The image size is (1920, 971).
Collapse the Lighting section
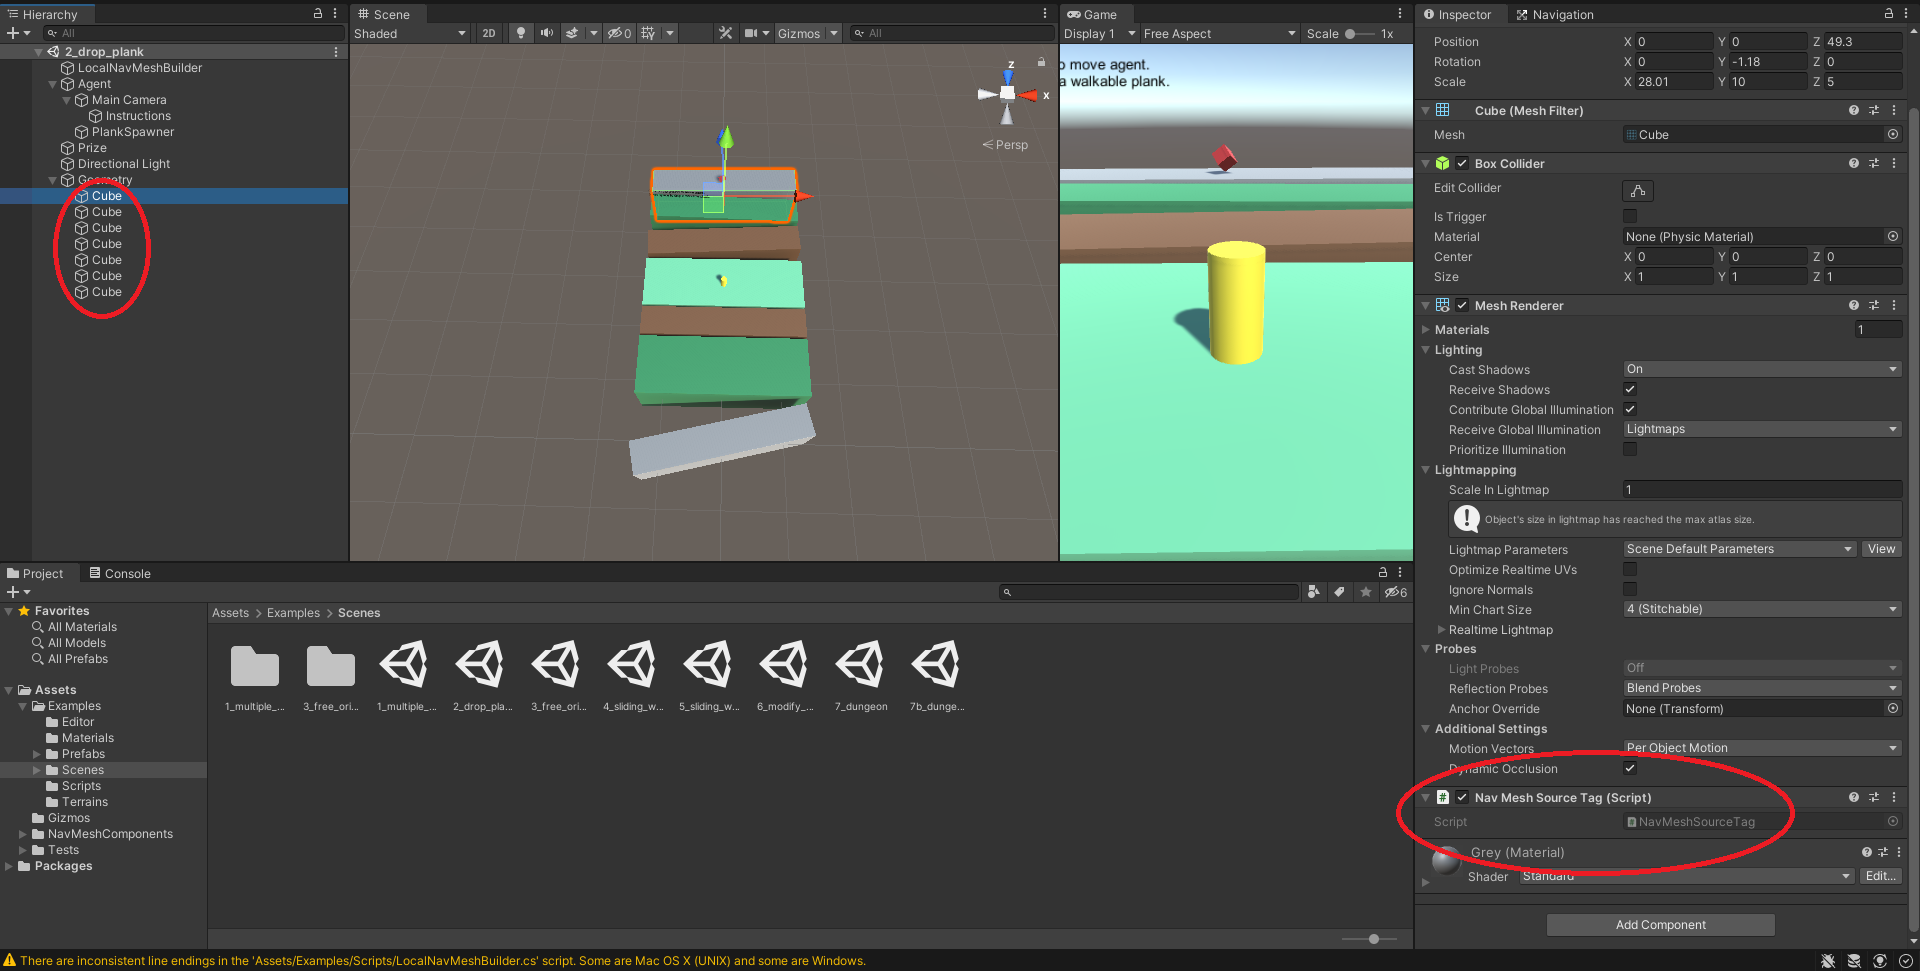click(x=1426, y=350)
